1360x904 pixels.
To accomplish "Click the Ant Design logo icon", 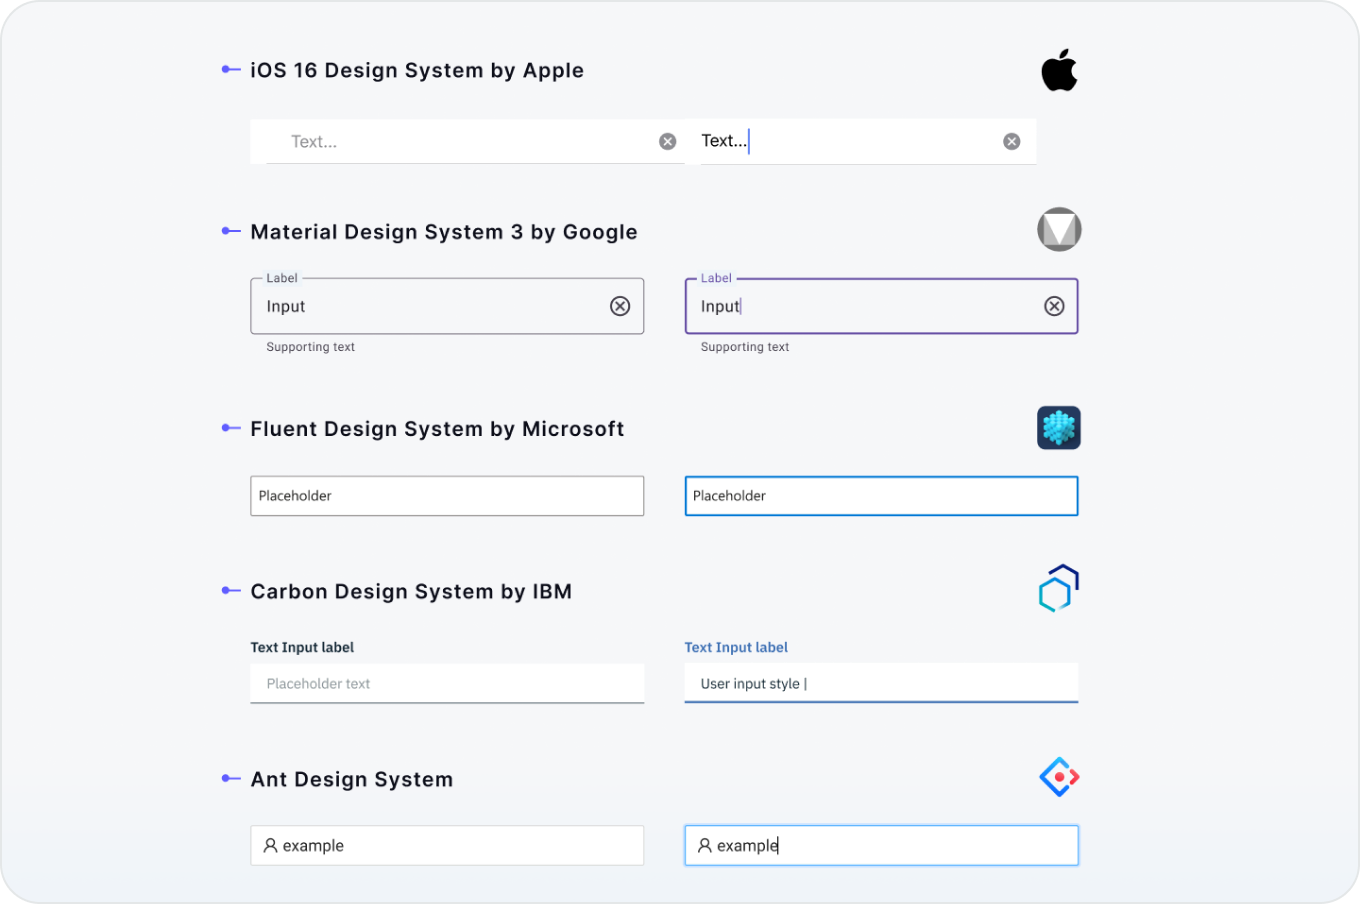I will coord(1059,777).
